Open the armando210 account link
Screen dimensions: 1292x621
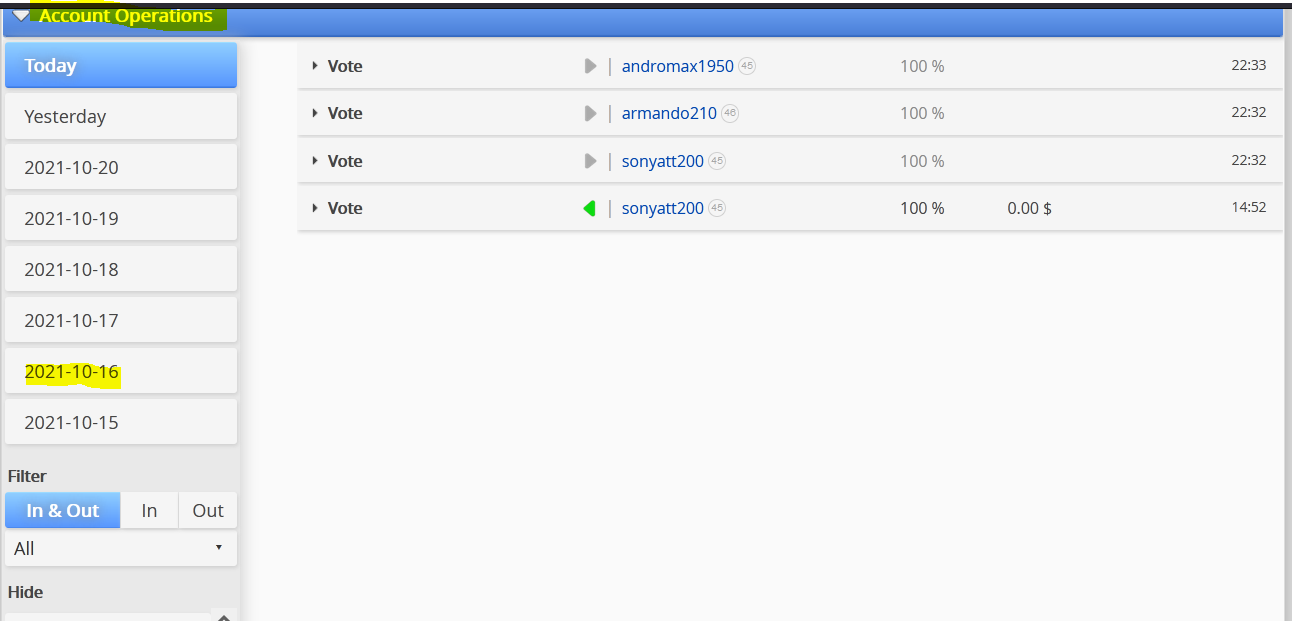click(669, 113)
